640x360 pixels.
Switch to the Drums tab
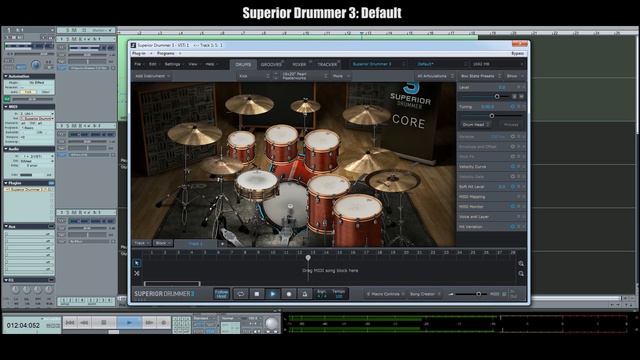coord(243,64)
